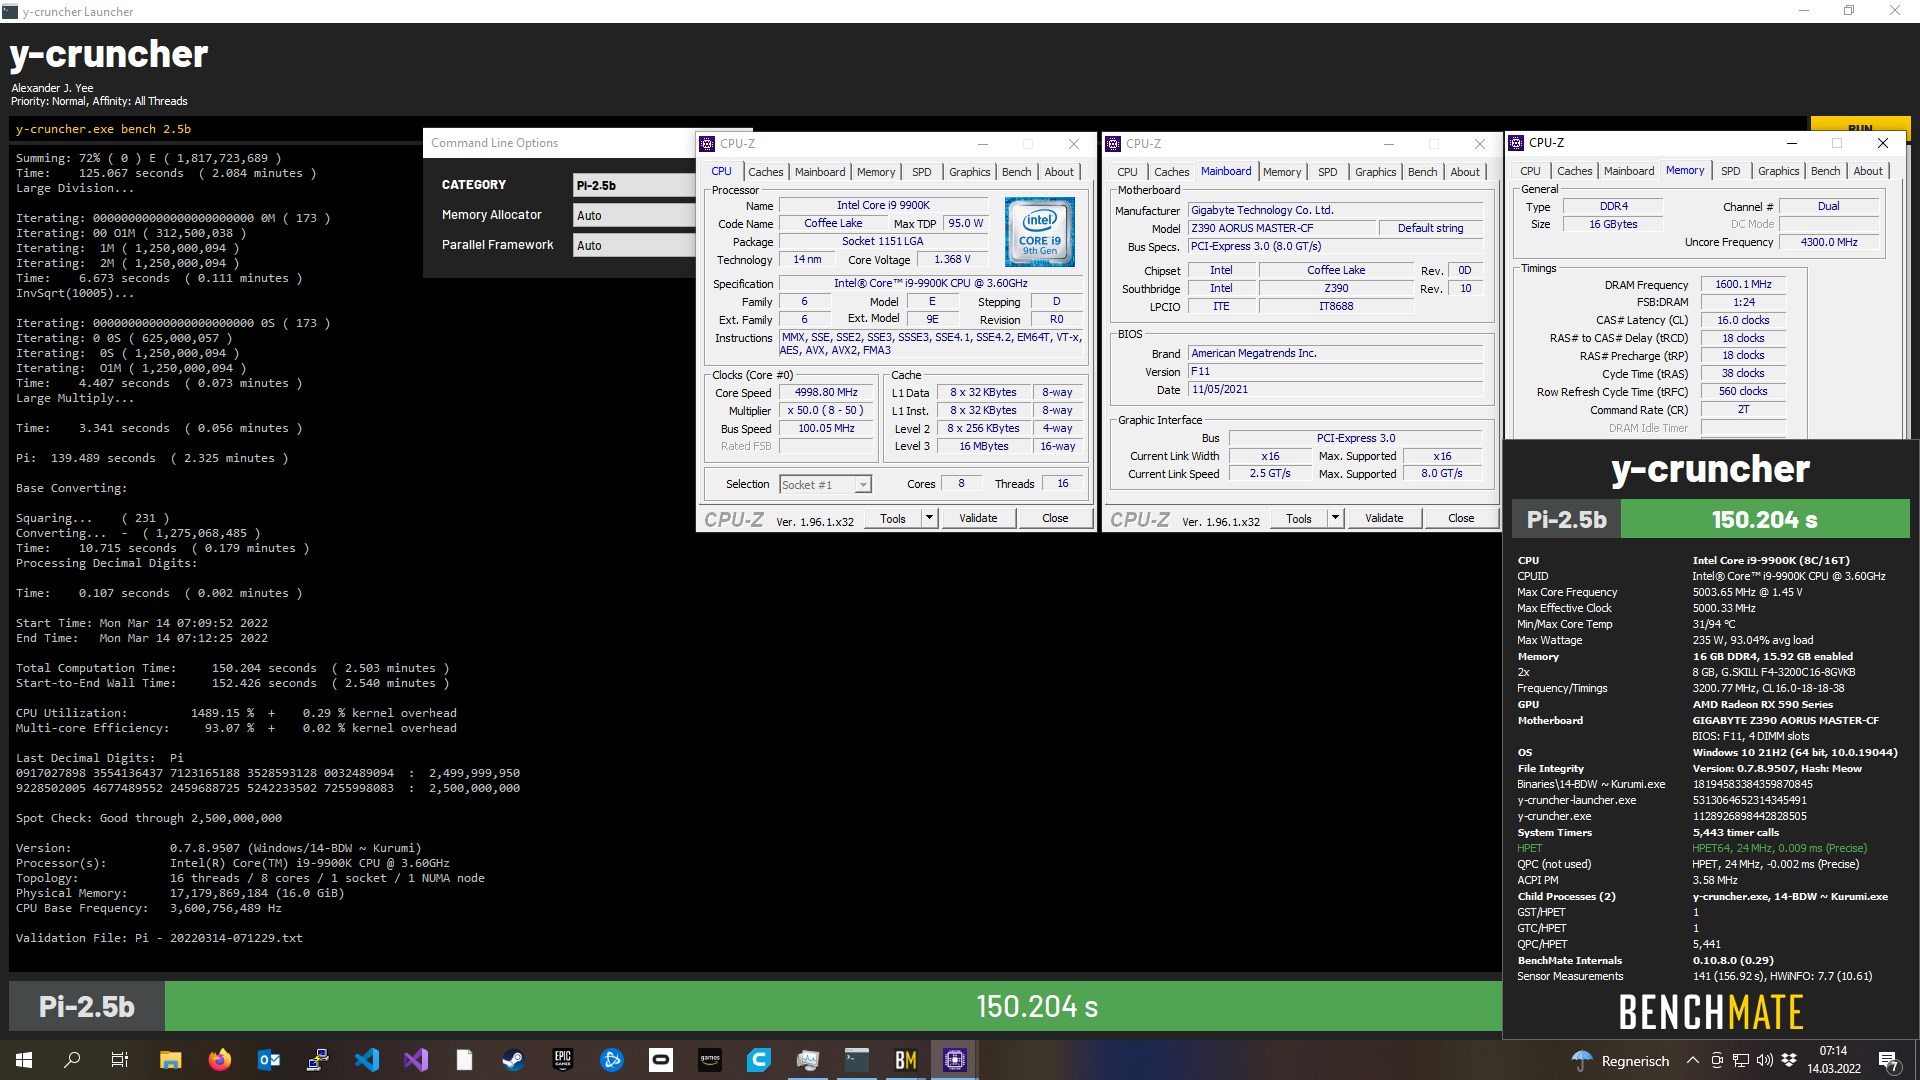The width and height of the screenshot is (1920, 1080).
Task: Click Validate in the Mainboard CPU-Z window
Action: point(1384,518)
